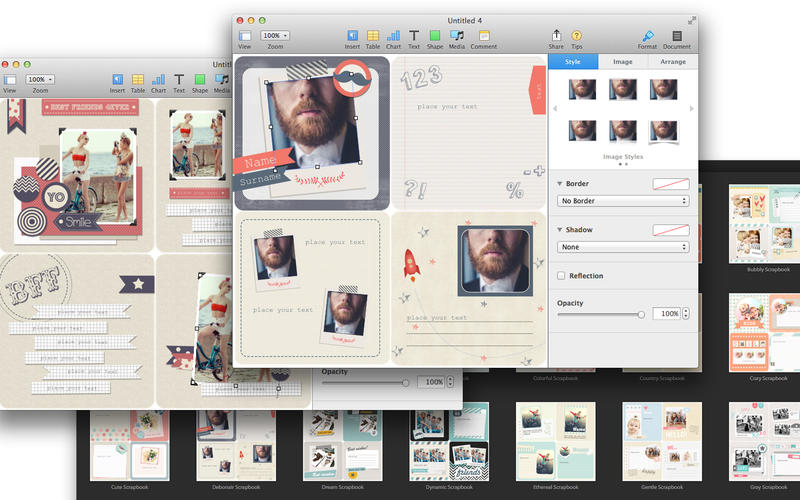This screenshot has width=800, height=500.
Task: Insert a Shape from Untitled 4 toolbar
Action: click(435, 35)
